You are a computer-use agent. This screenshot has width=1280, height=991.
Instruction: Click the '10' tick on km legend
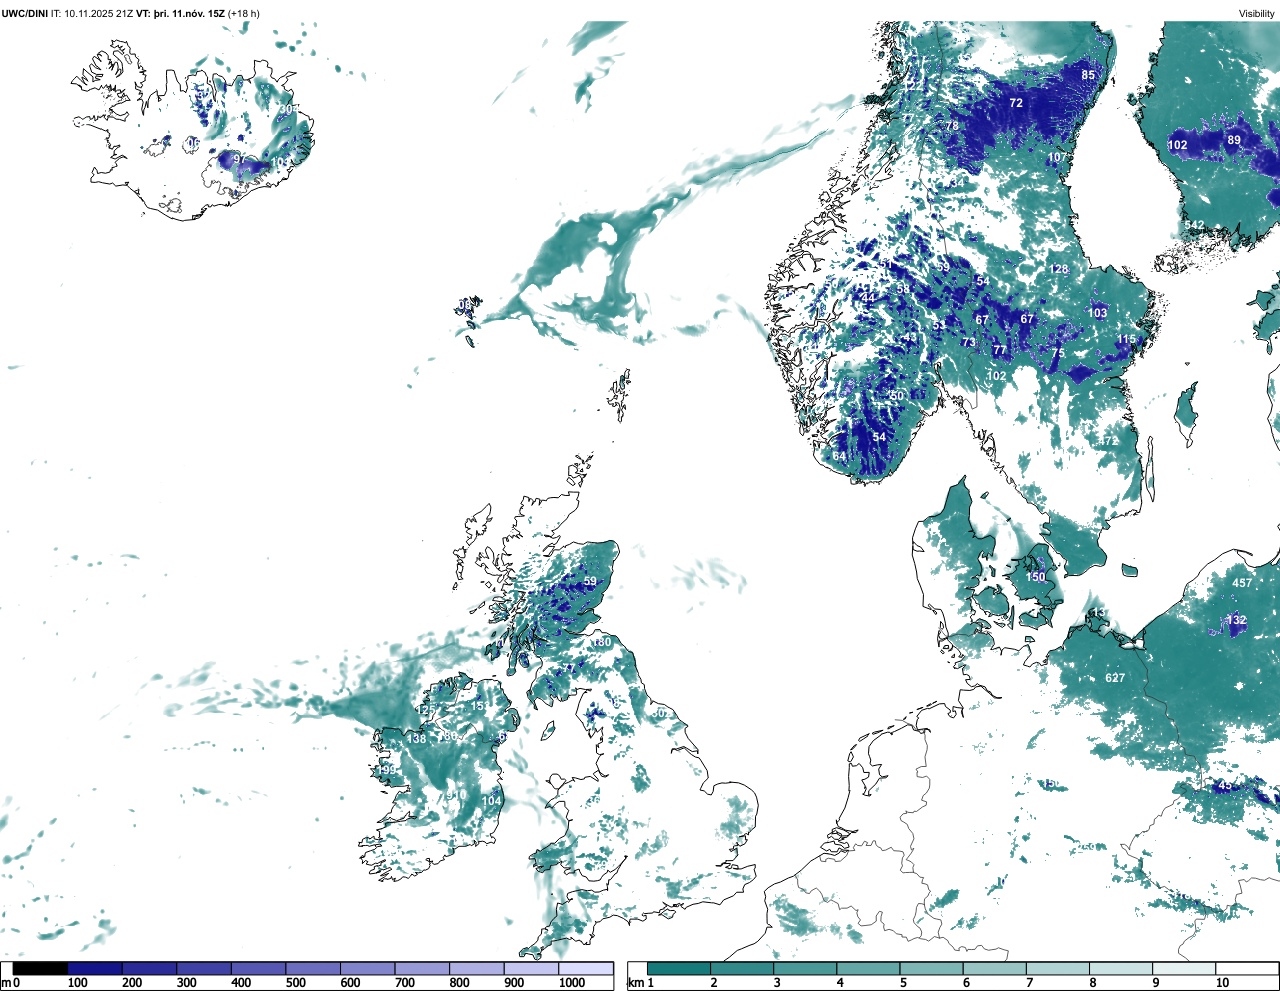click(1222, 983)
